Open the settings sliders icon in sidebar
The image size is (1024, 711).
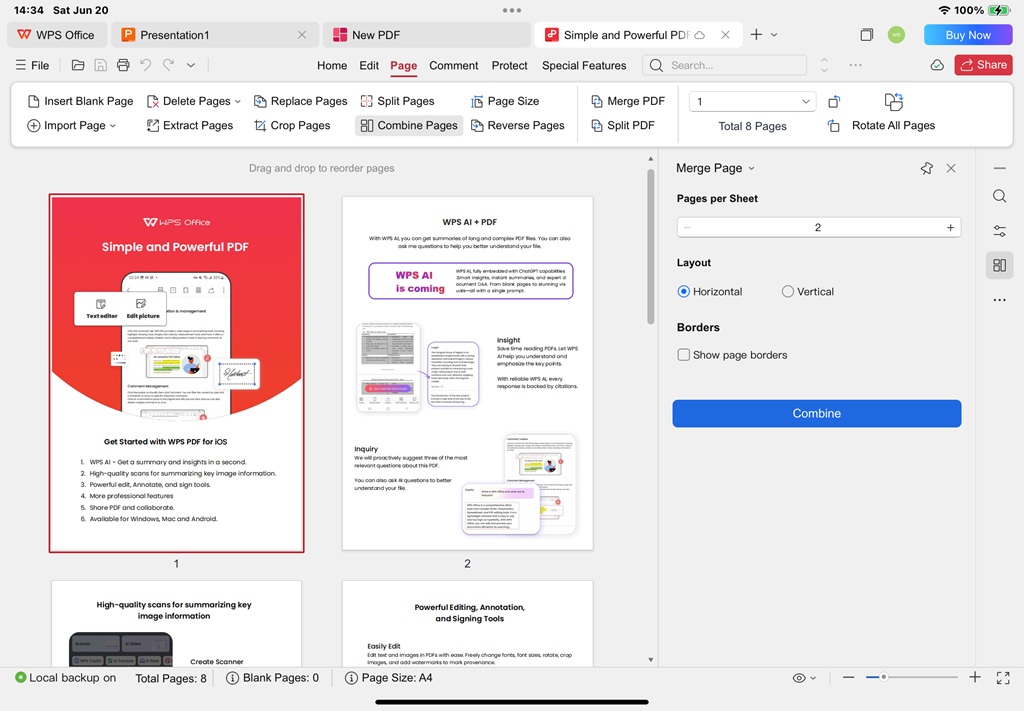[x=999, y=231]
